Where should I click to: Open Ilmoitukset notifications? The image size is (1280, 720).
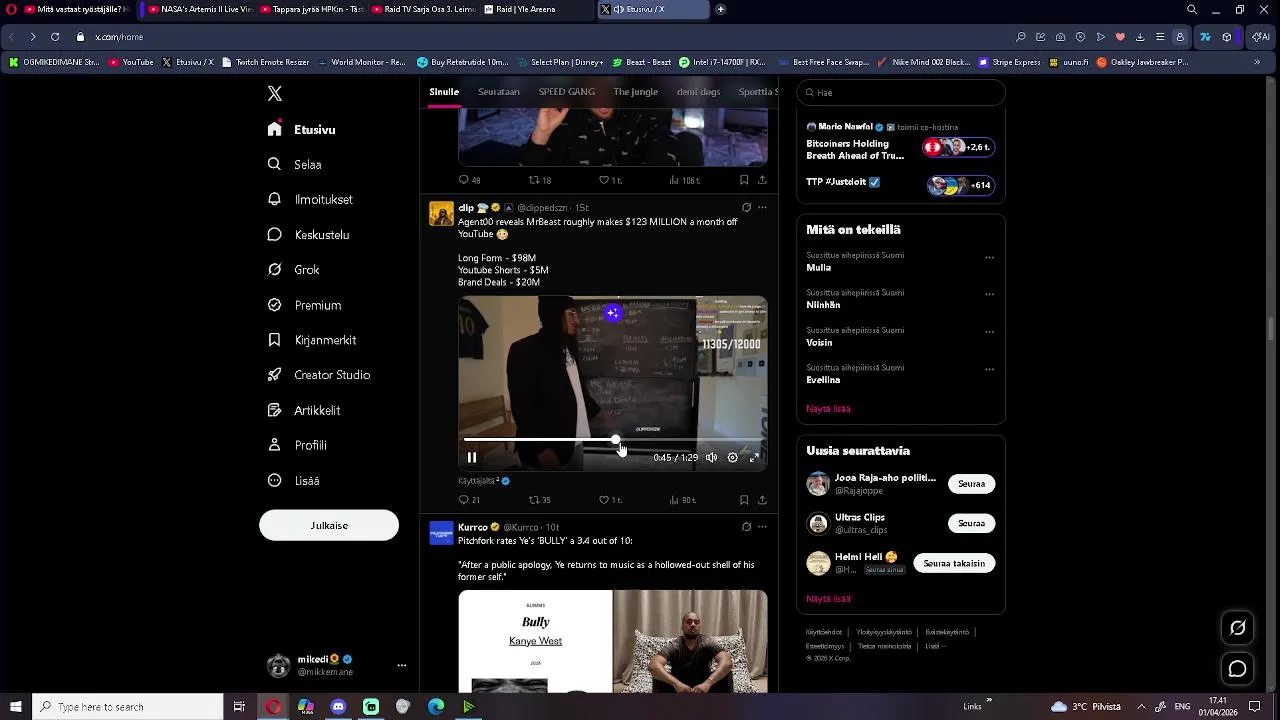310,200
